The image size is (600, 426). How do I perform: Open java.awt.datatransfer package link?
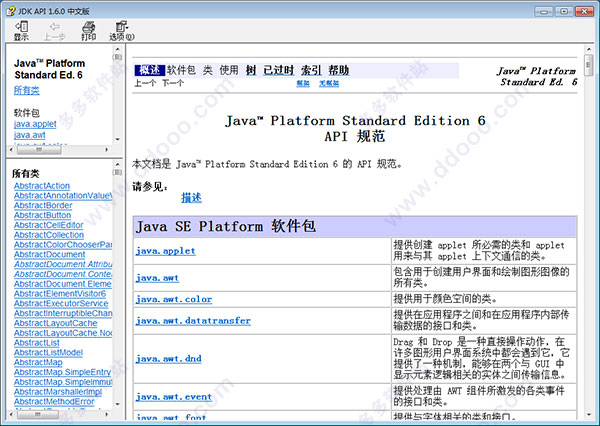[x=193, y=321]
